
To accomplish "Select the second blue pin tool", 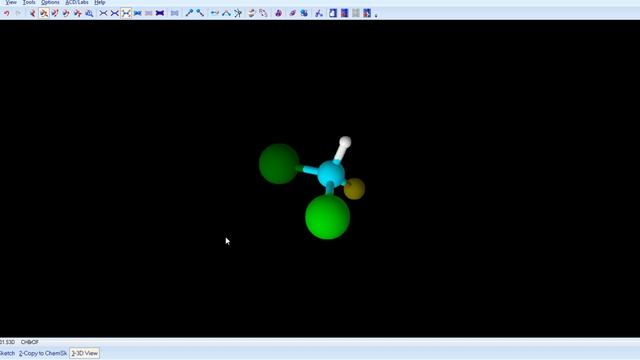I will point(200,13).
